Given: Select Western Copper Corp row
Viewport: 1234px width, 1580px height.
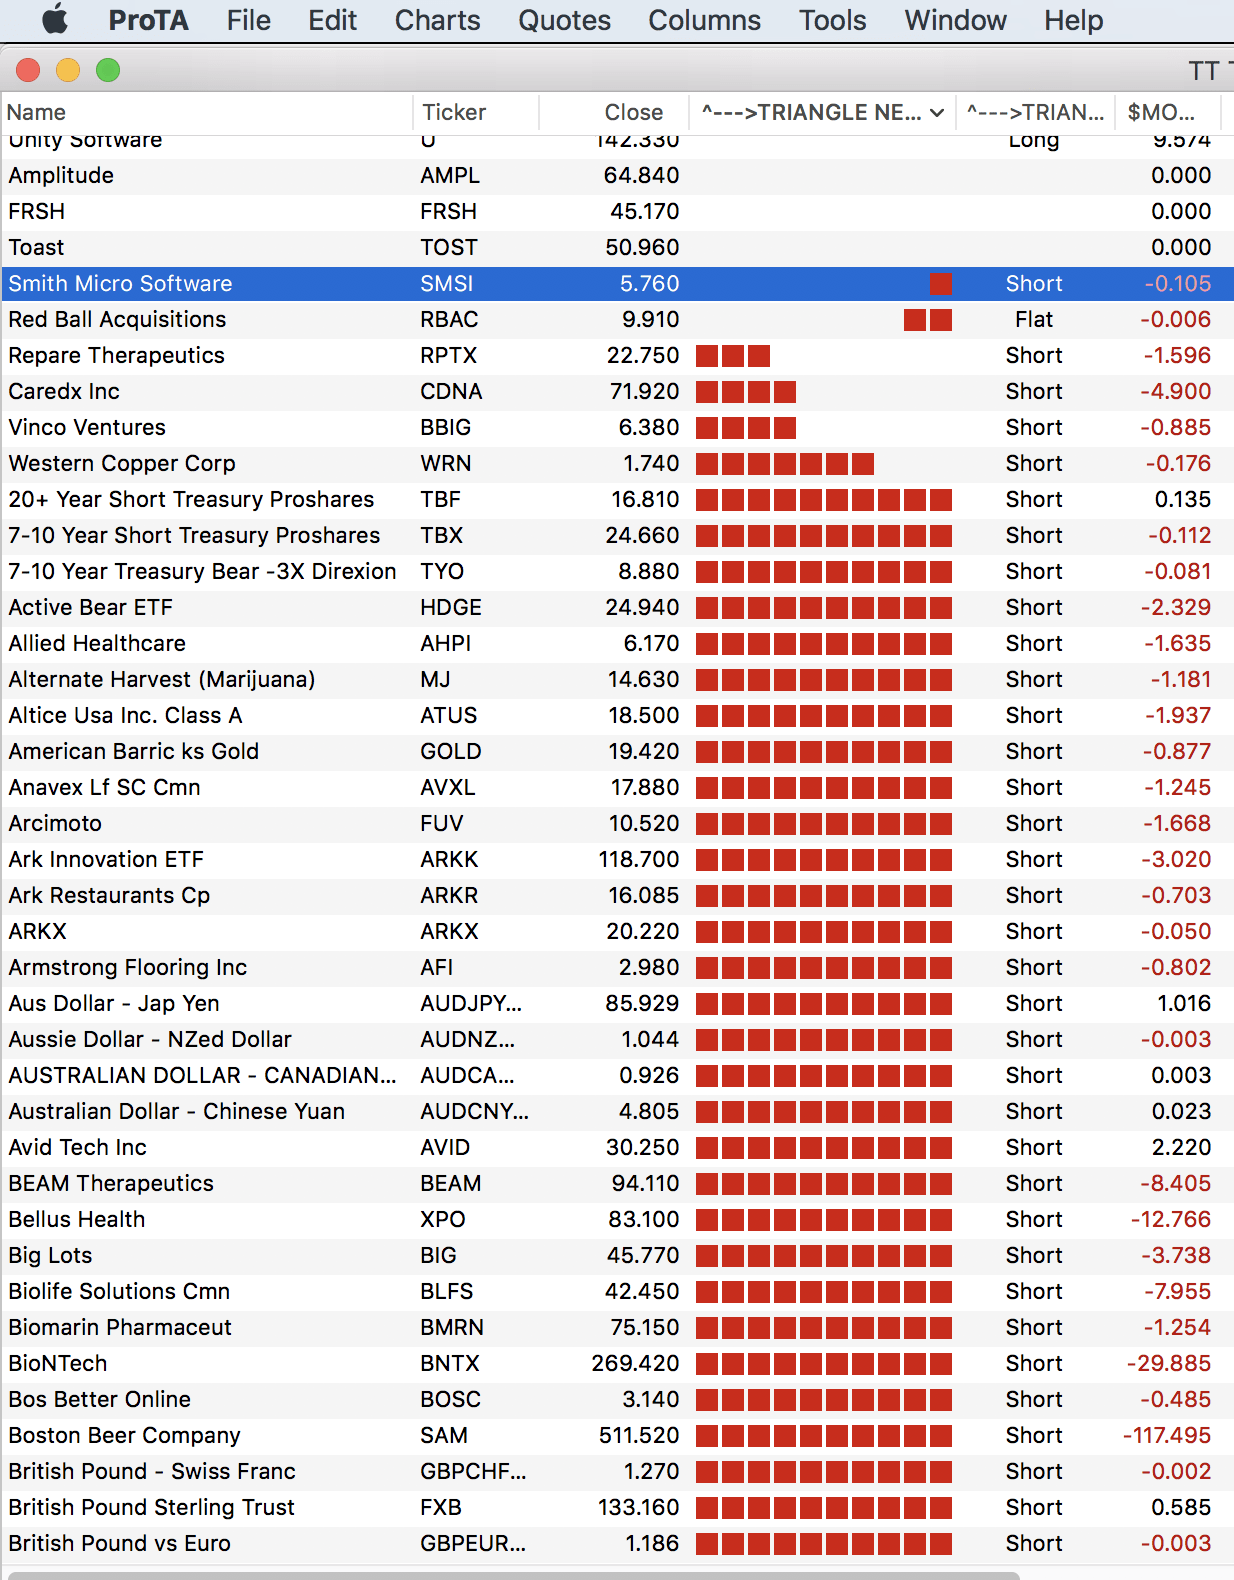Looking at the screenshot, I should (617, 464).
